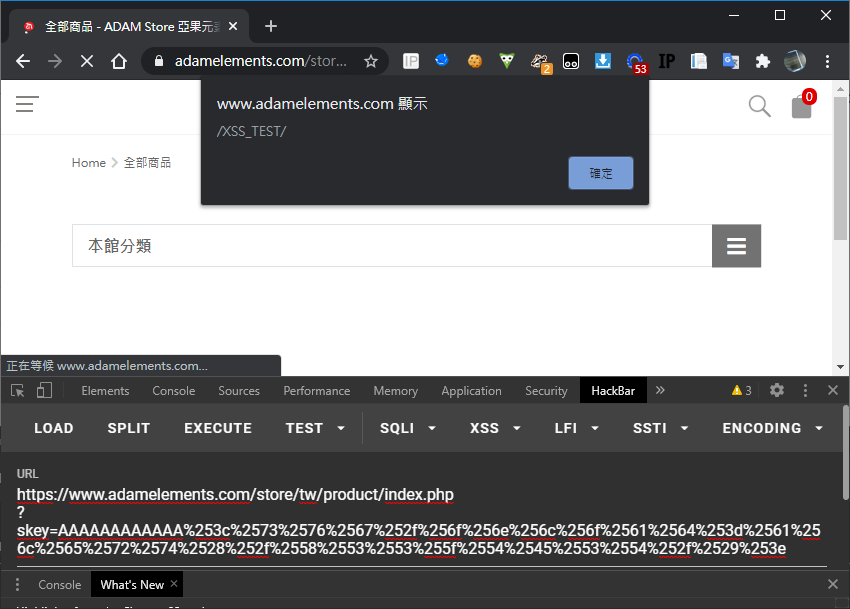Activate DevTools inspect element tool
850x609 pixels.
point(17,390)
